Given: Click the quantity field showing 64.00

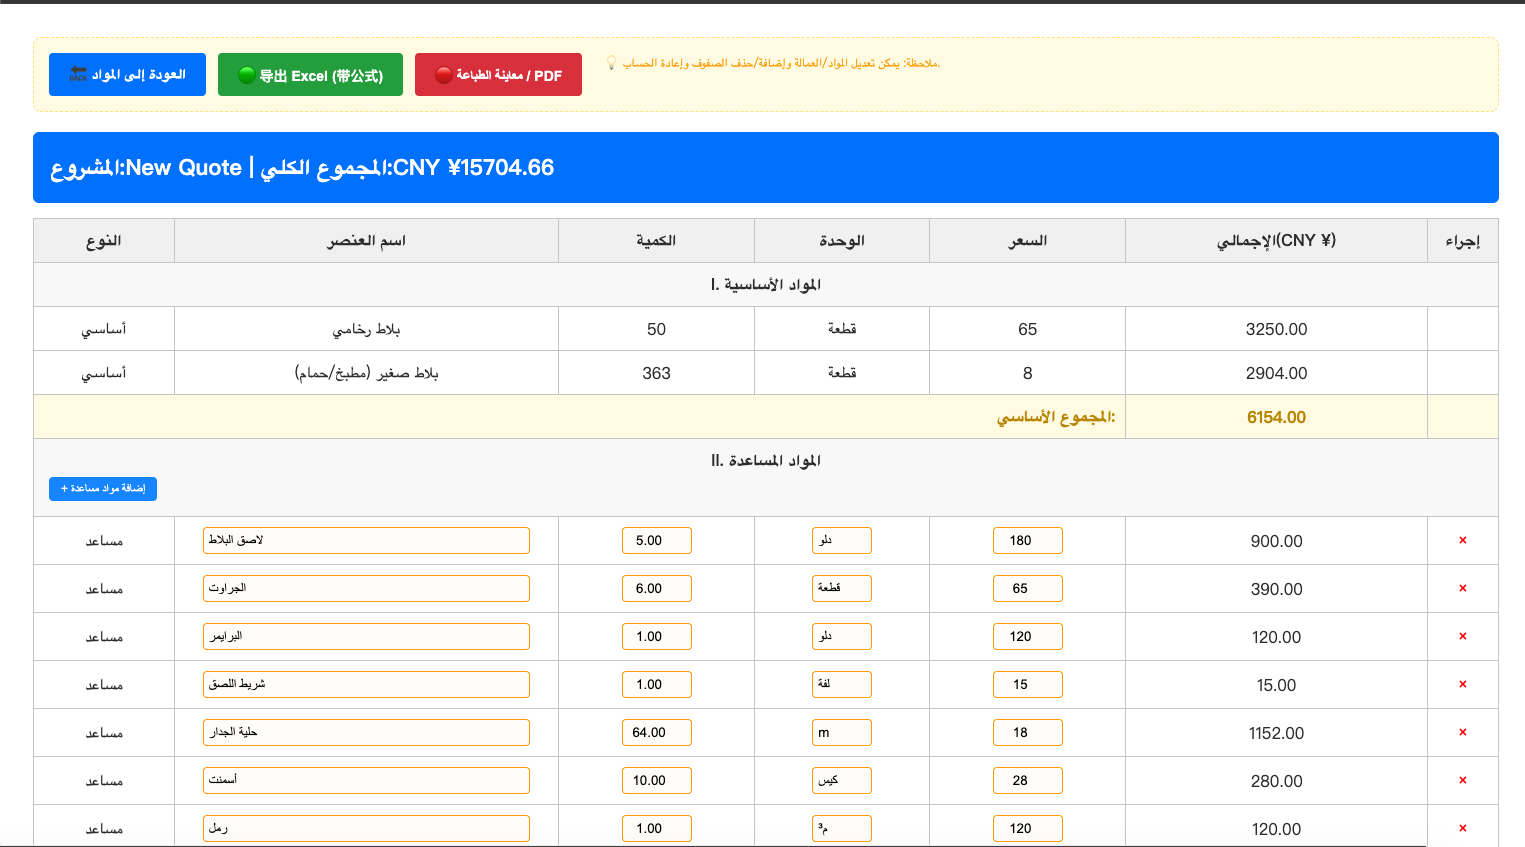Looking at the screenshot, I should 656,732.
